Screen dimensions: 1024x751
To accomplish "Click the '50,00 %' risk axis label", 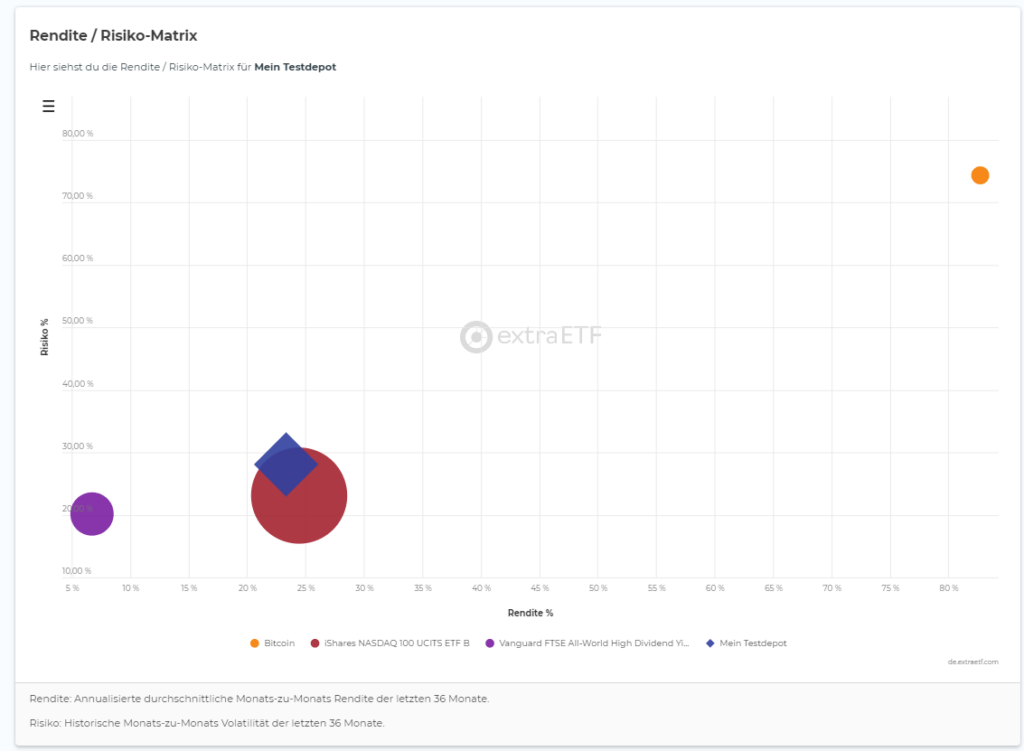I will [x=78, y=321].
